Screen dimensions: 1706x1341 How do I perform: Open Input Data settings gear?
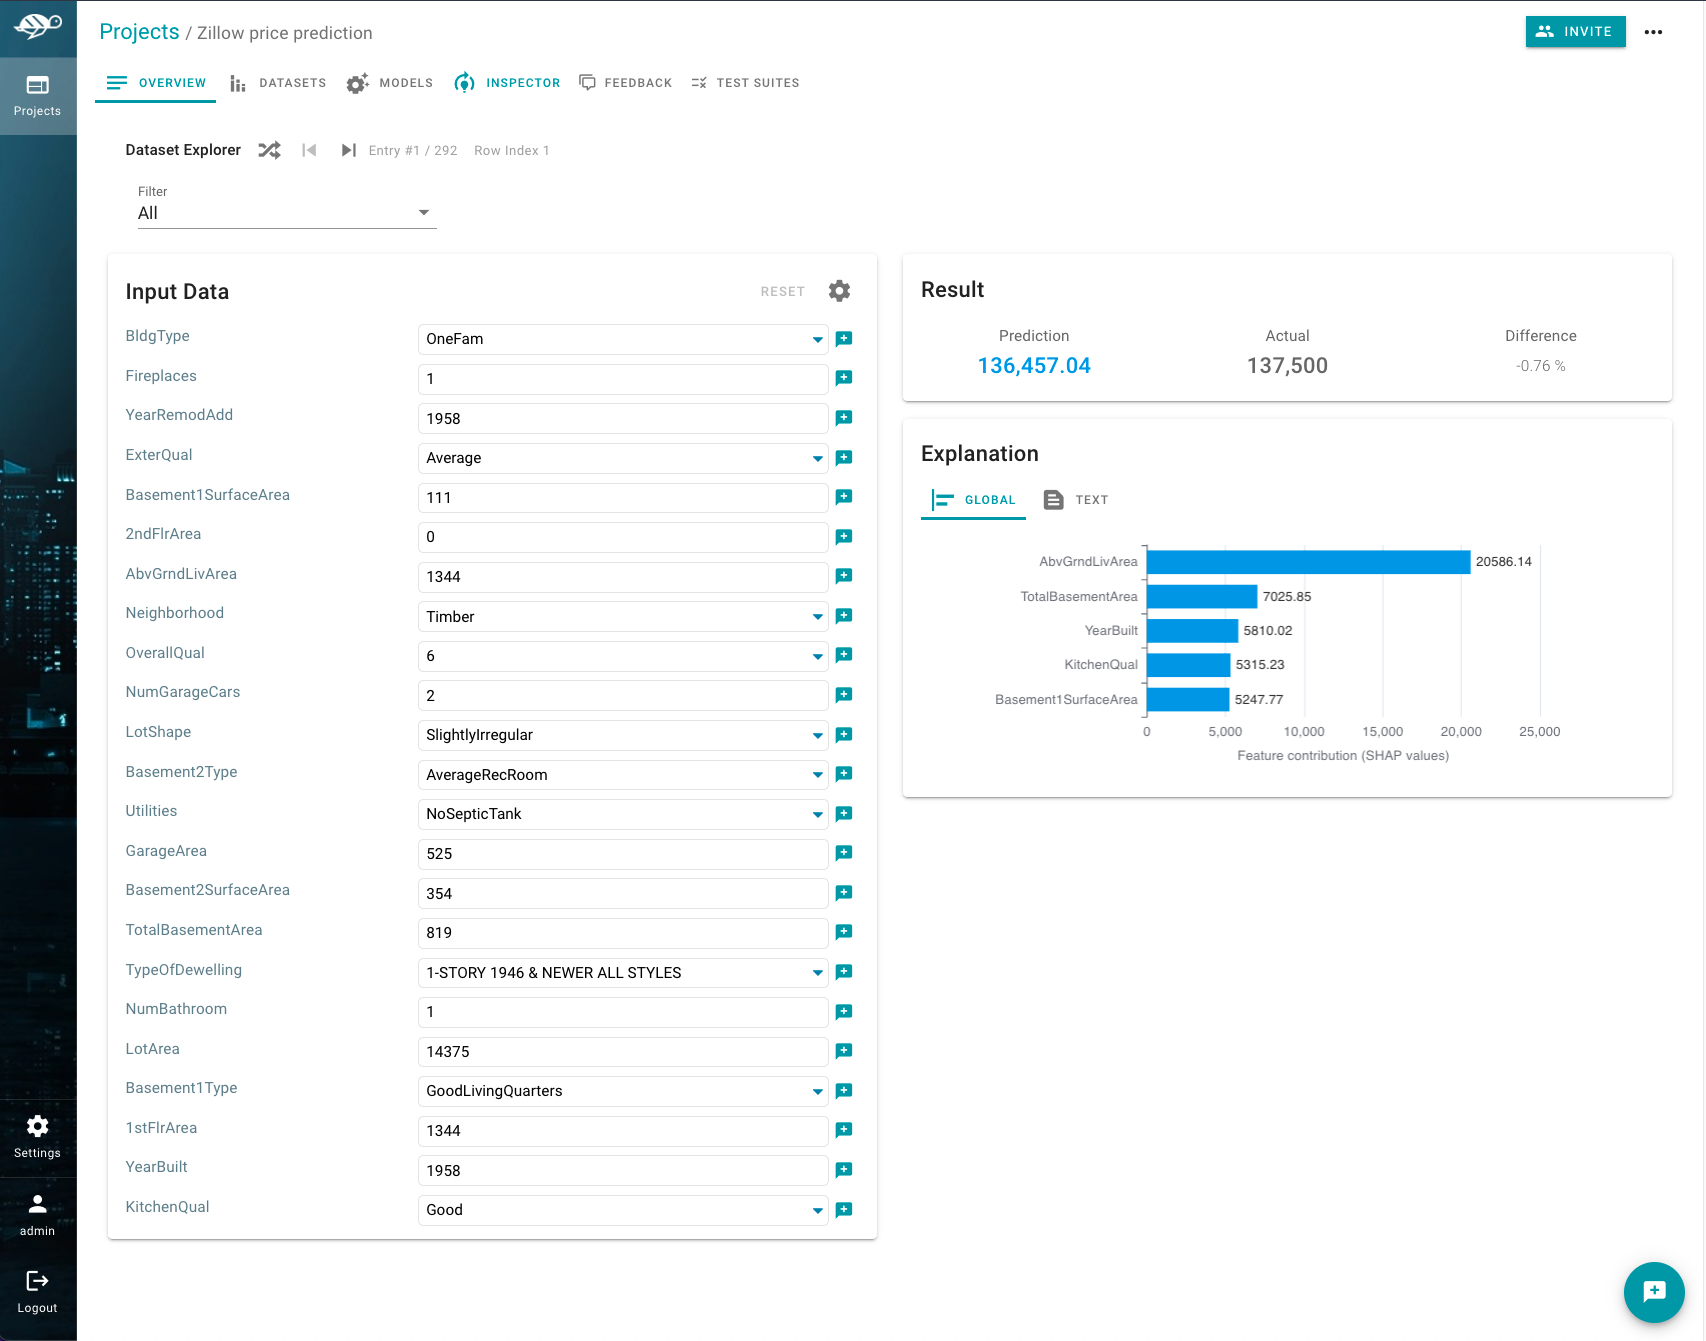[x=839, y=291]
